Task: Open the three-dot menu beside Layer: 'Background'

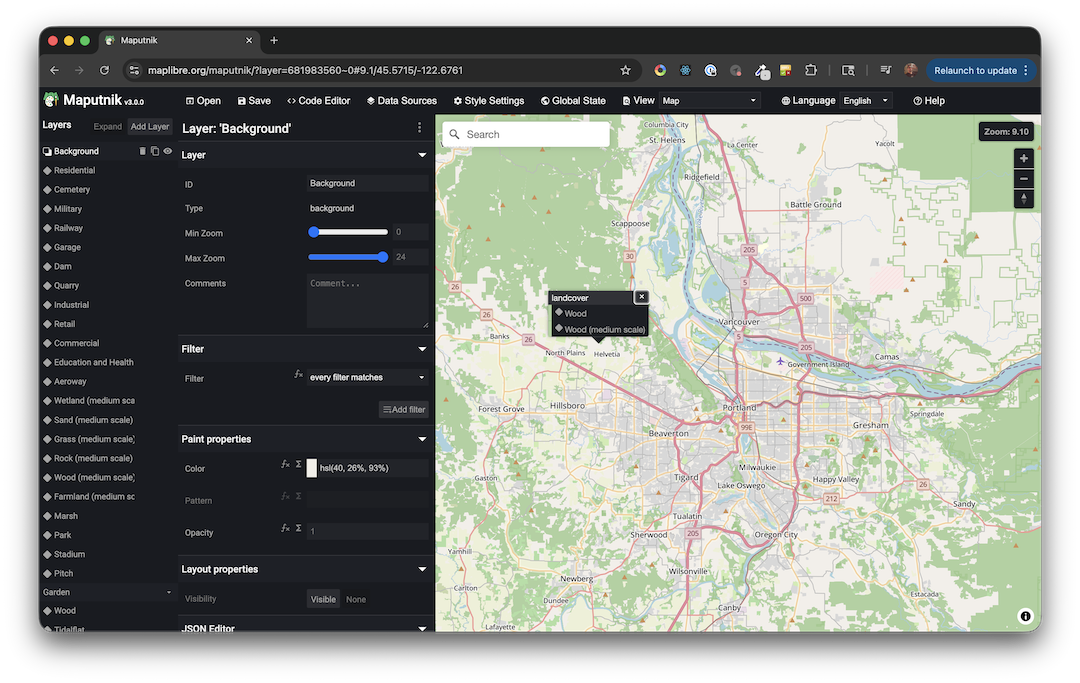Action: click(x=417, y=128)
